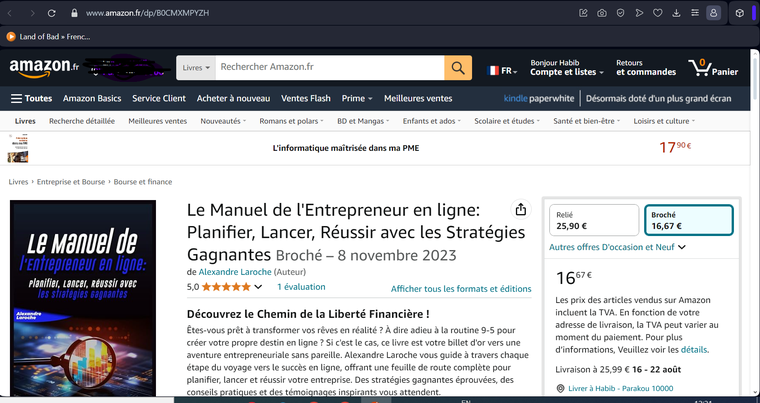Select the Relié 25,90 € format
760x403 pixels.
click(594, 220)
